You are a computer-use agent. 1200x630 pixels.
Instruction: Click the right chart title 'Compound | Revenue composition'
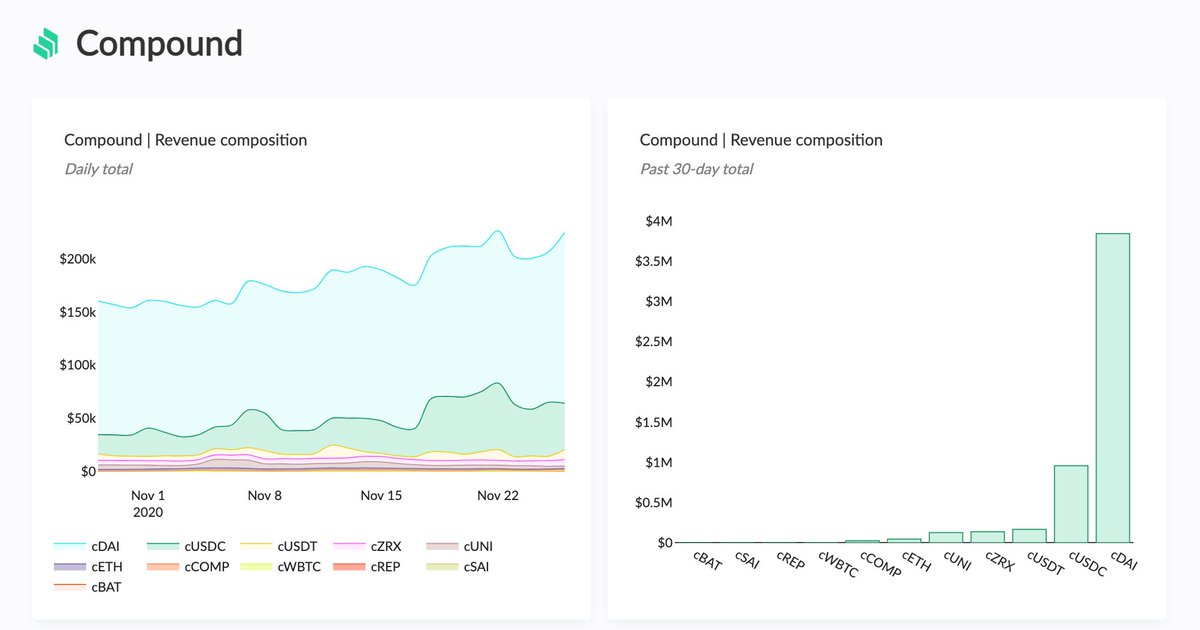pos(761,140)
